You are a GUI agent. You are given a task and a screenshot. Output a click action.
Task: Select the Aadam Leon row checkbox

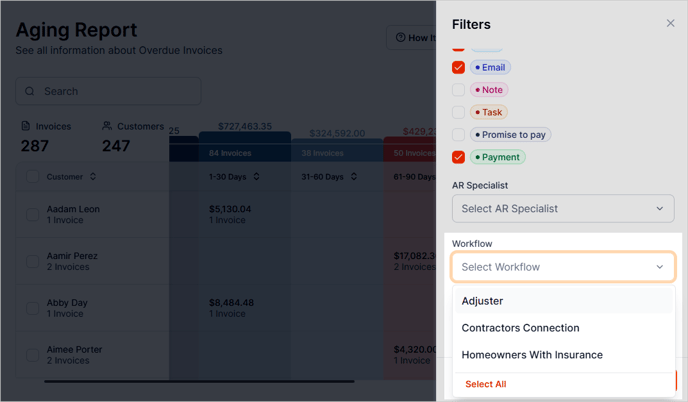tap(33, 214)
